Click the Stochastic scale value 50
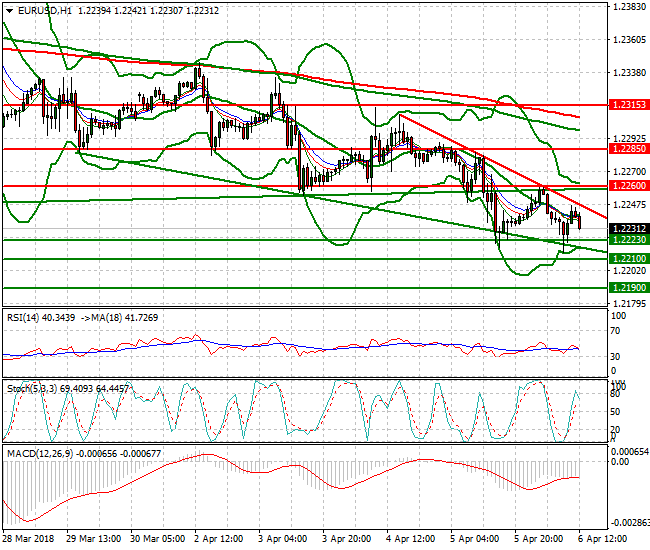 (616, 412)
